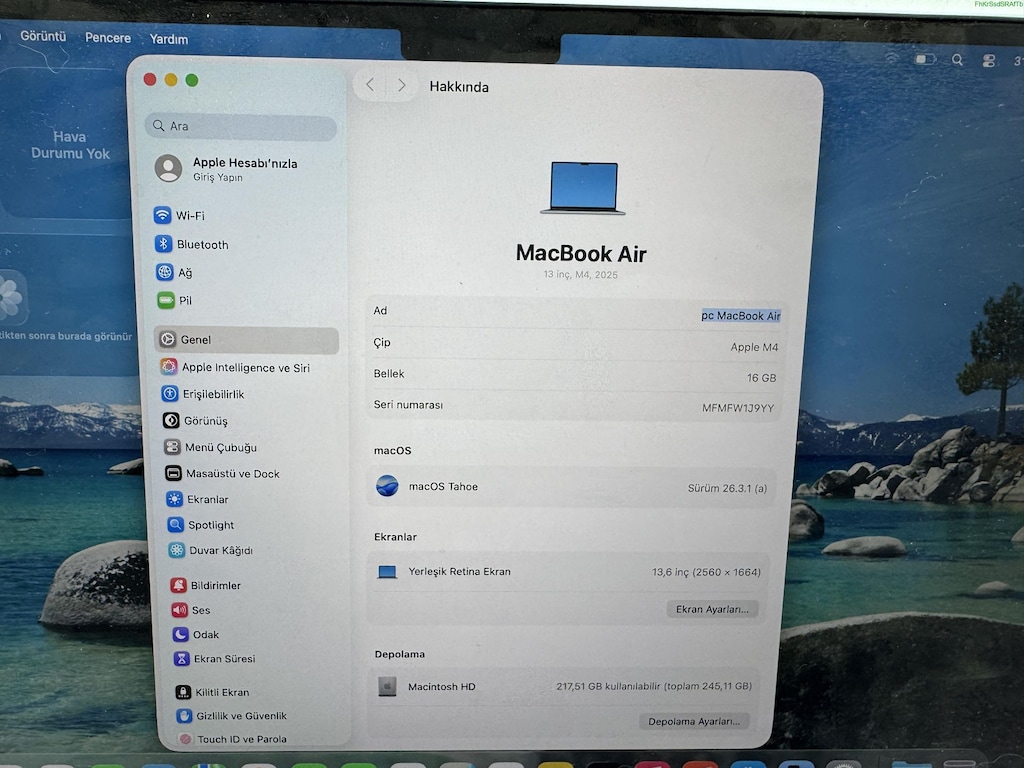Open Ekran Süresi hourglass icon
Image resolution: width=1024 pixels, height=768 pixels.
182,658
